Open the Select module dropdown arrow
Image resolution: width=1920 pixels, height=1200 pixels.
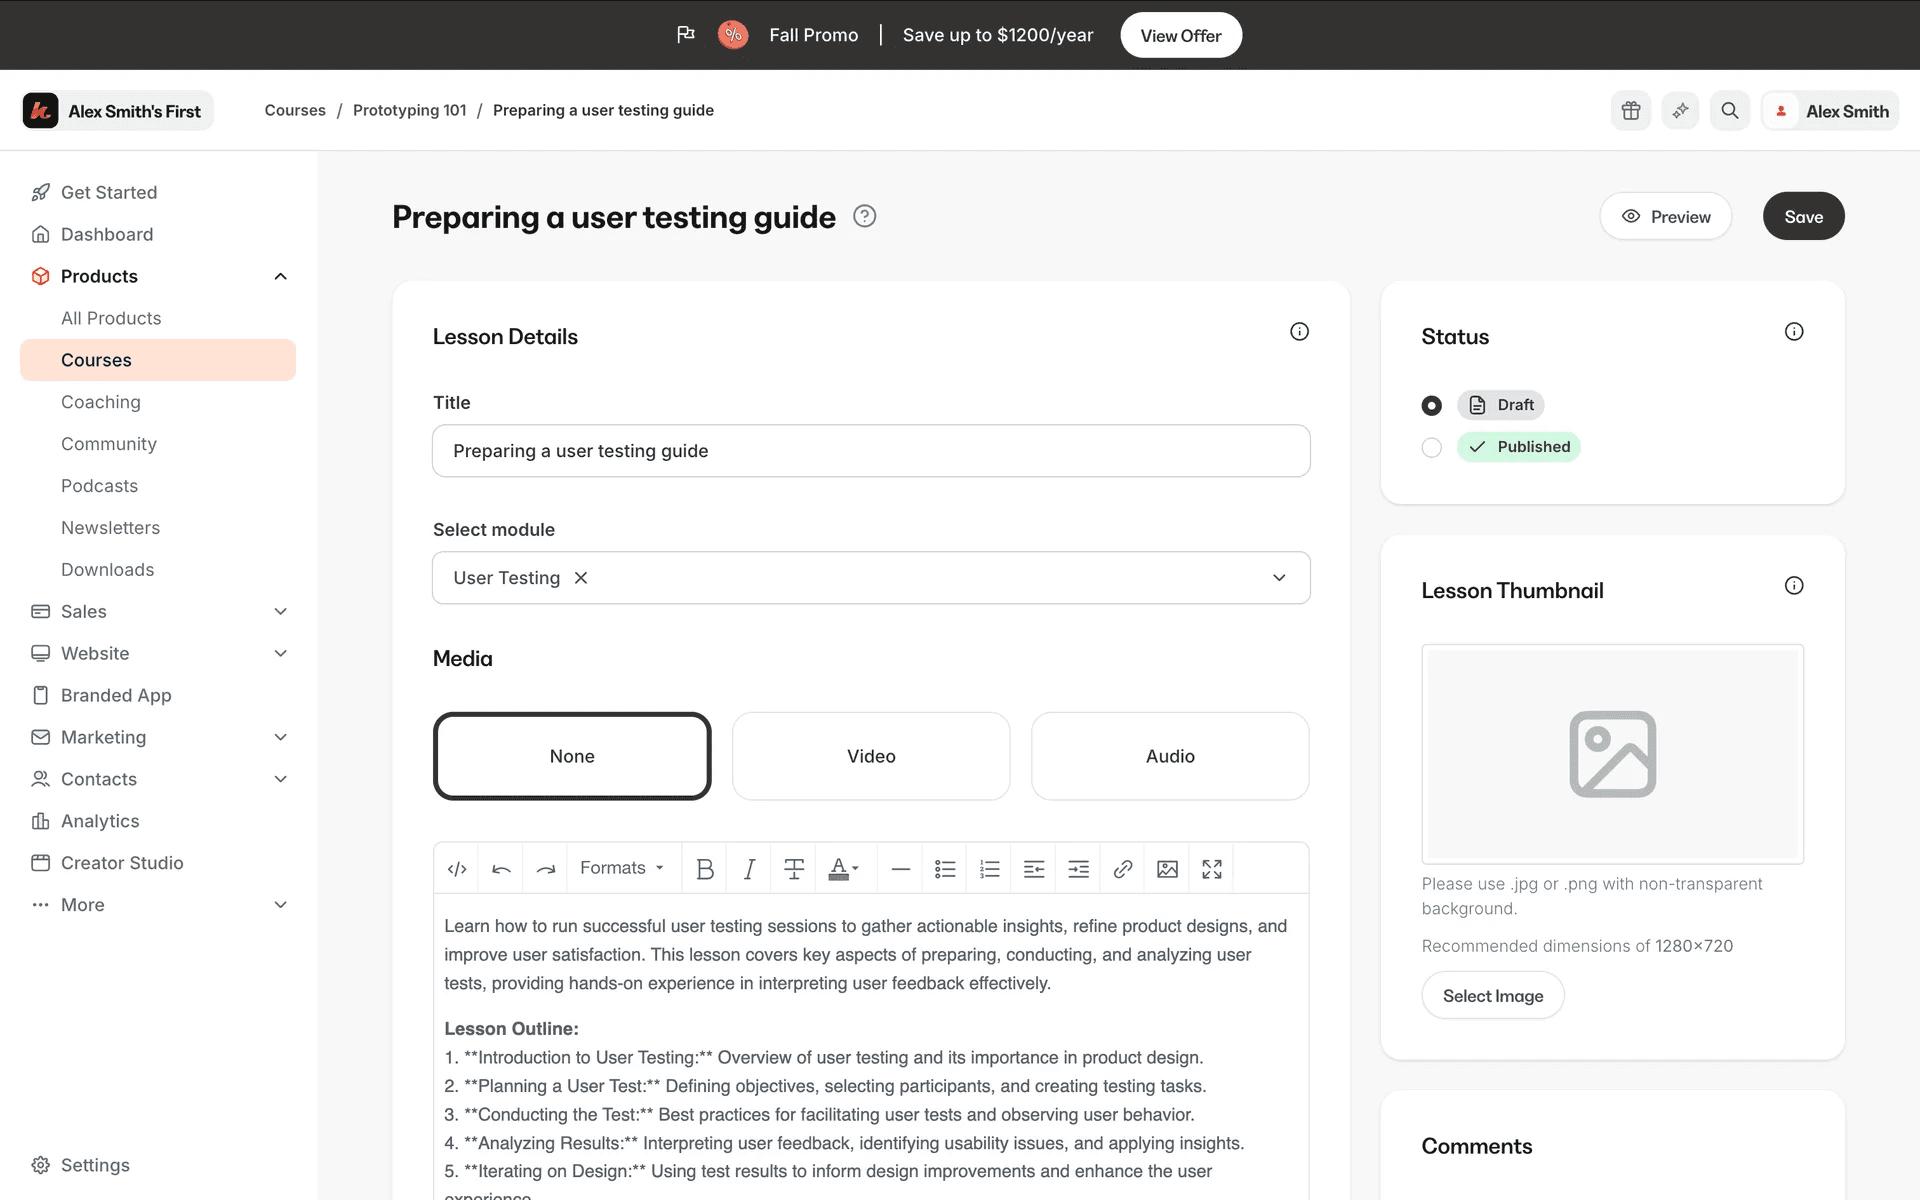coord(1279,578)
